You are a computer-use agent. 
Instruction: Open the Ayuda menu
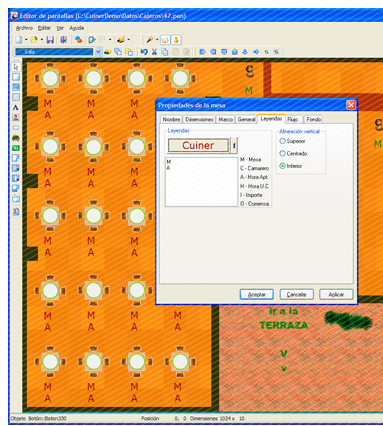pyautogui.click(x=77, y=28)
